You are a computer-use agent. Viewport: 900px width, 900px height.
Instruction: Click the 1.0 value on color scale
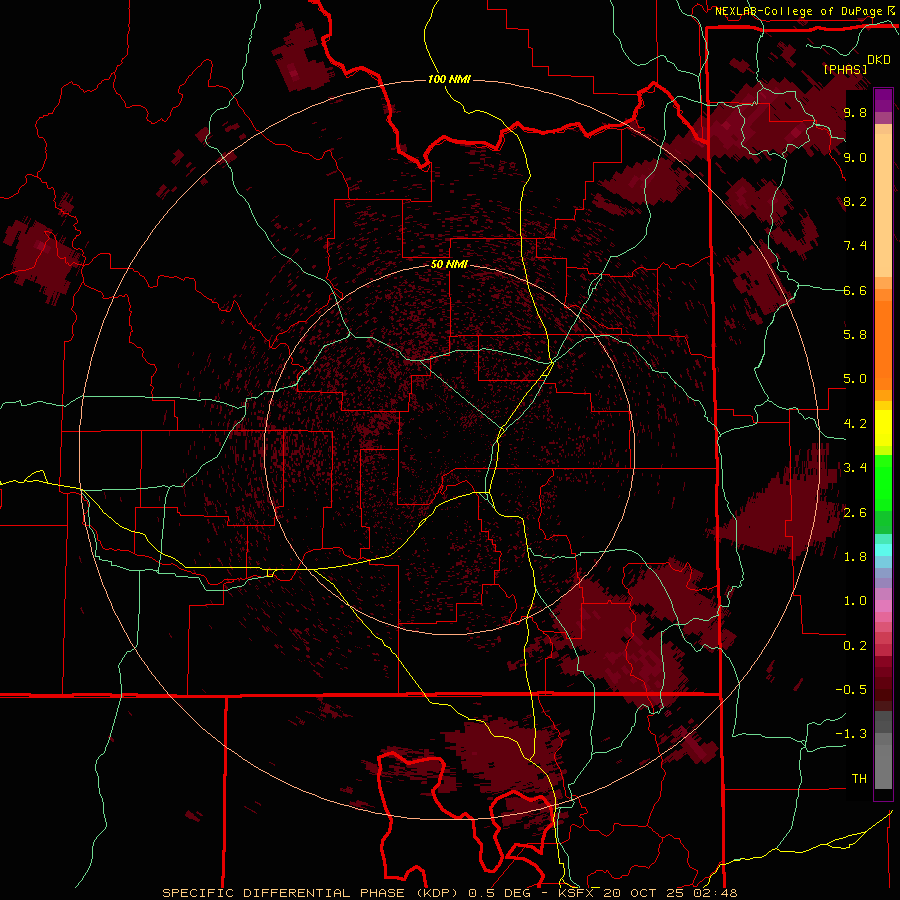855,601
